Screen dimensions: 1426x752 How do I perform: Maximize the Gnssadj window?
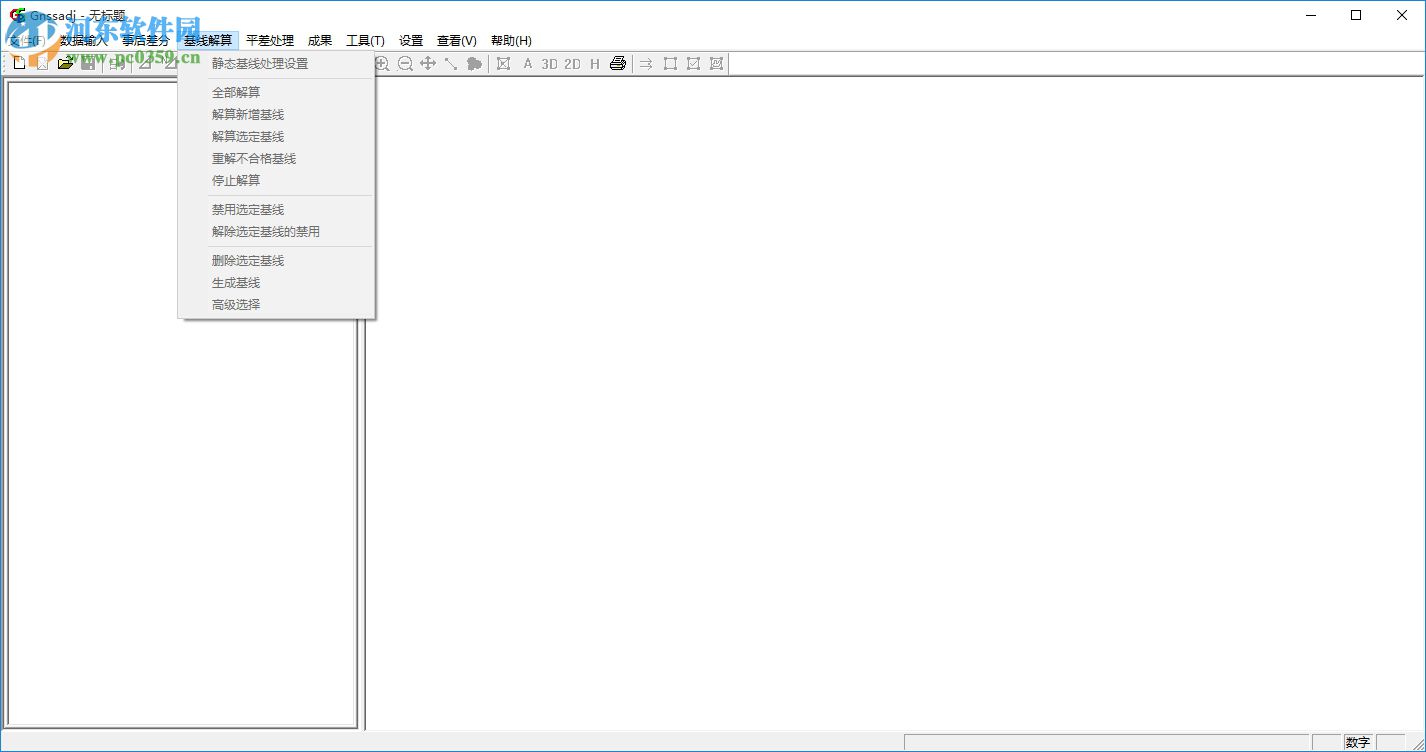coord(1356,15)
